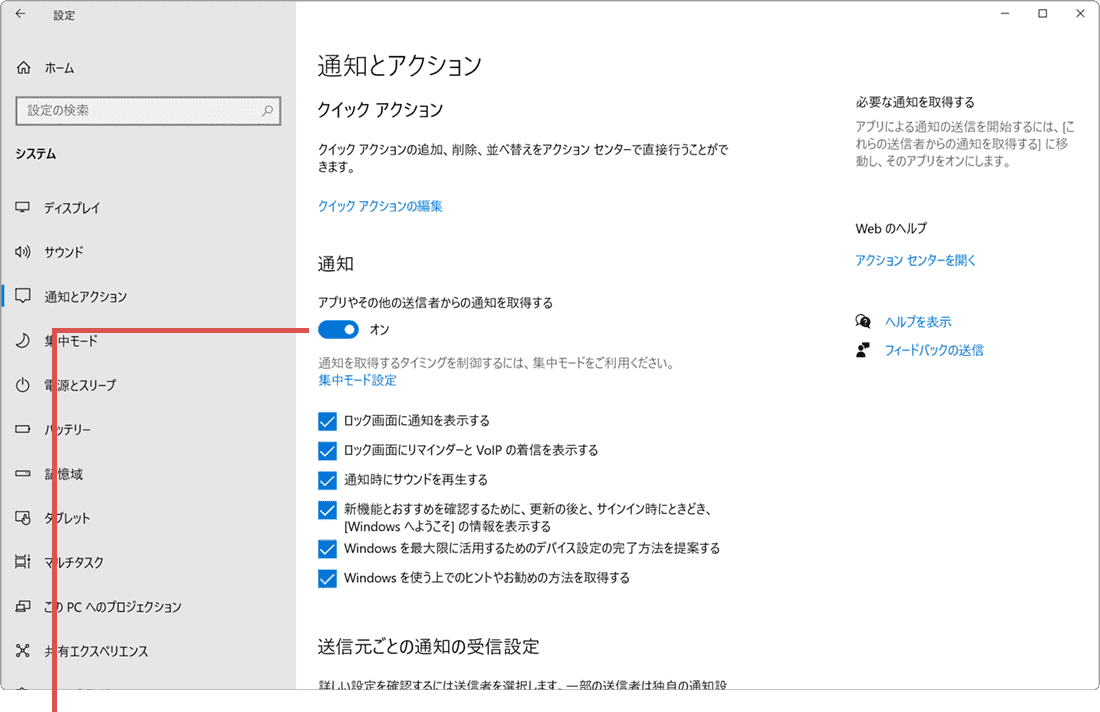Click the この PC へのプロジェクション icon
Viewport: 1100px width, 712px height.
tap(23, 606)
